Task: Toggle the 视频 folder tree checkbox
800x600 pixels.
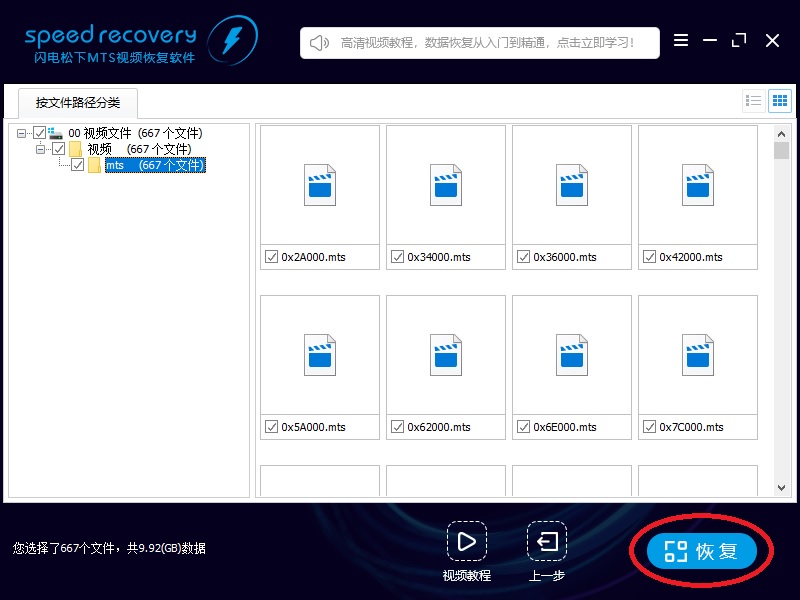Action: pyautogui.click(x=59, y=149)
